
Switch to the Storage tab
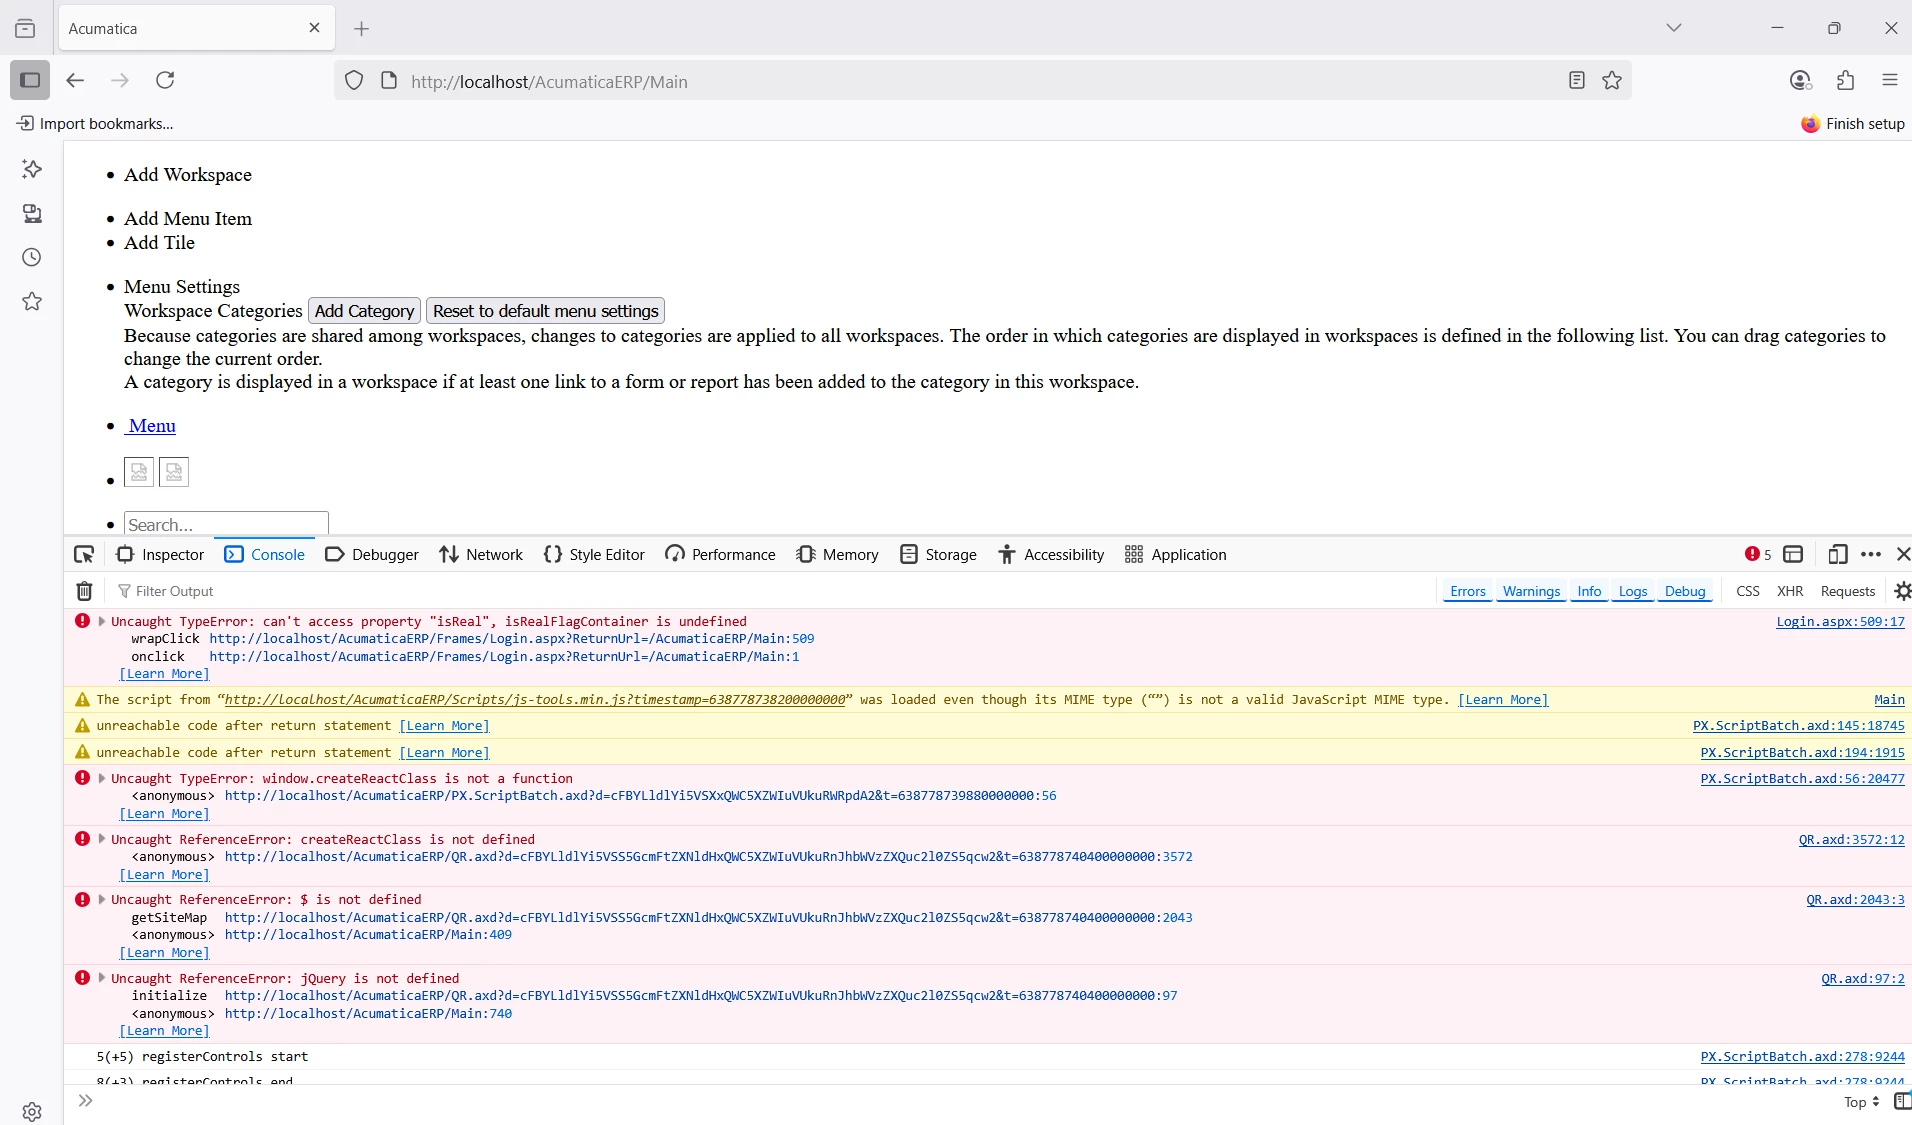coord(938,554)
